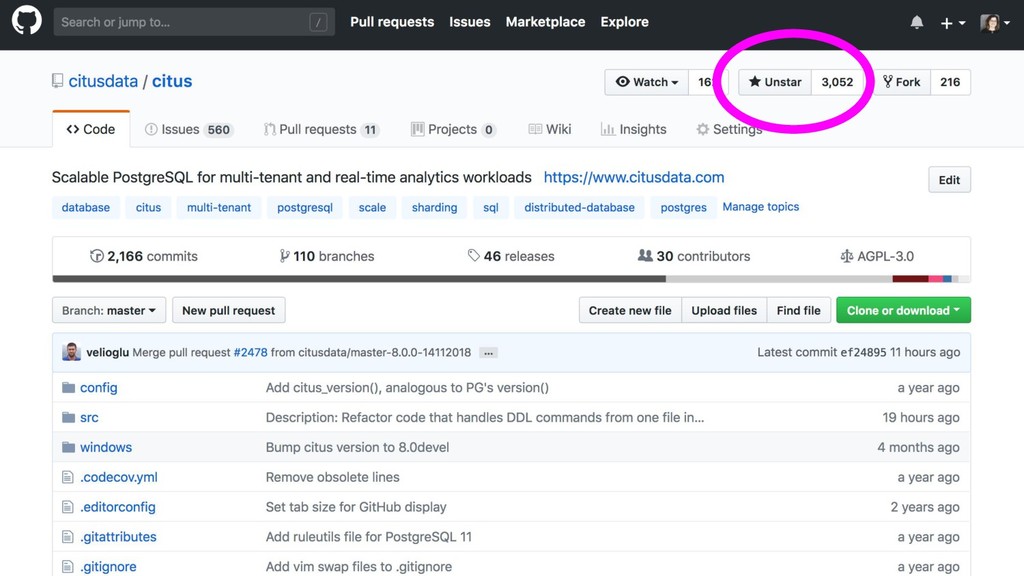Choose Find file
The height and width of the screenshot is (576, 1024).
point(799,310)
